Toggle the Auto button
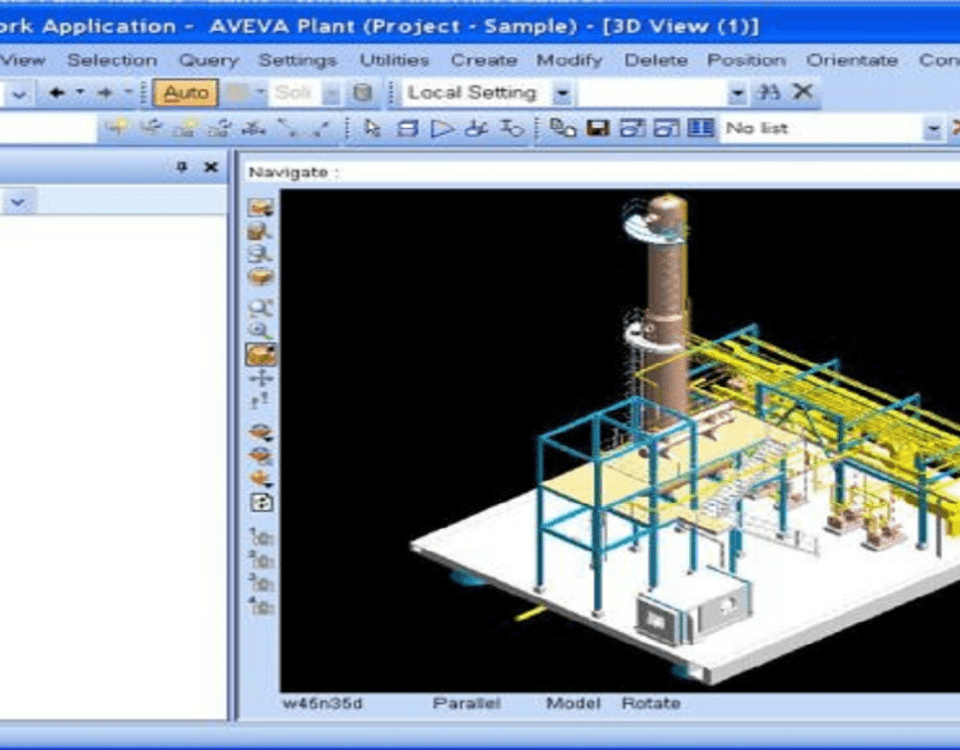960x750 pixels. [x=186, y=93]
